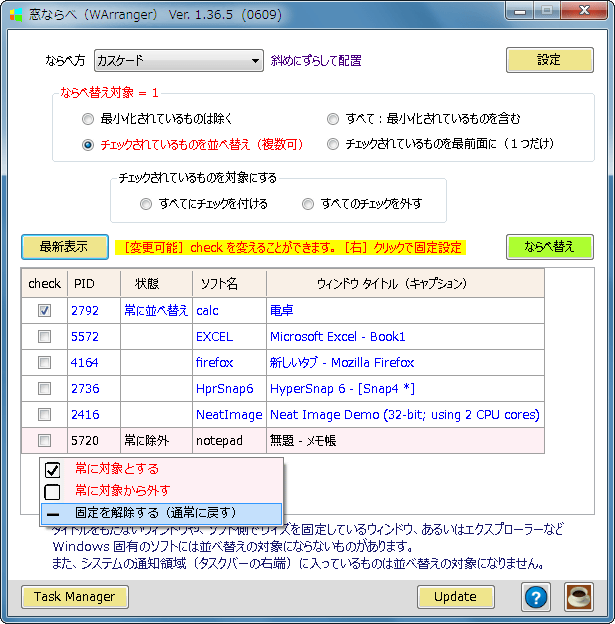615x624 pixels.
Task: Click the HprSnap6 software name cell
Action: point(229,388)
